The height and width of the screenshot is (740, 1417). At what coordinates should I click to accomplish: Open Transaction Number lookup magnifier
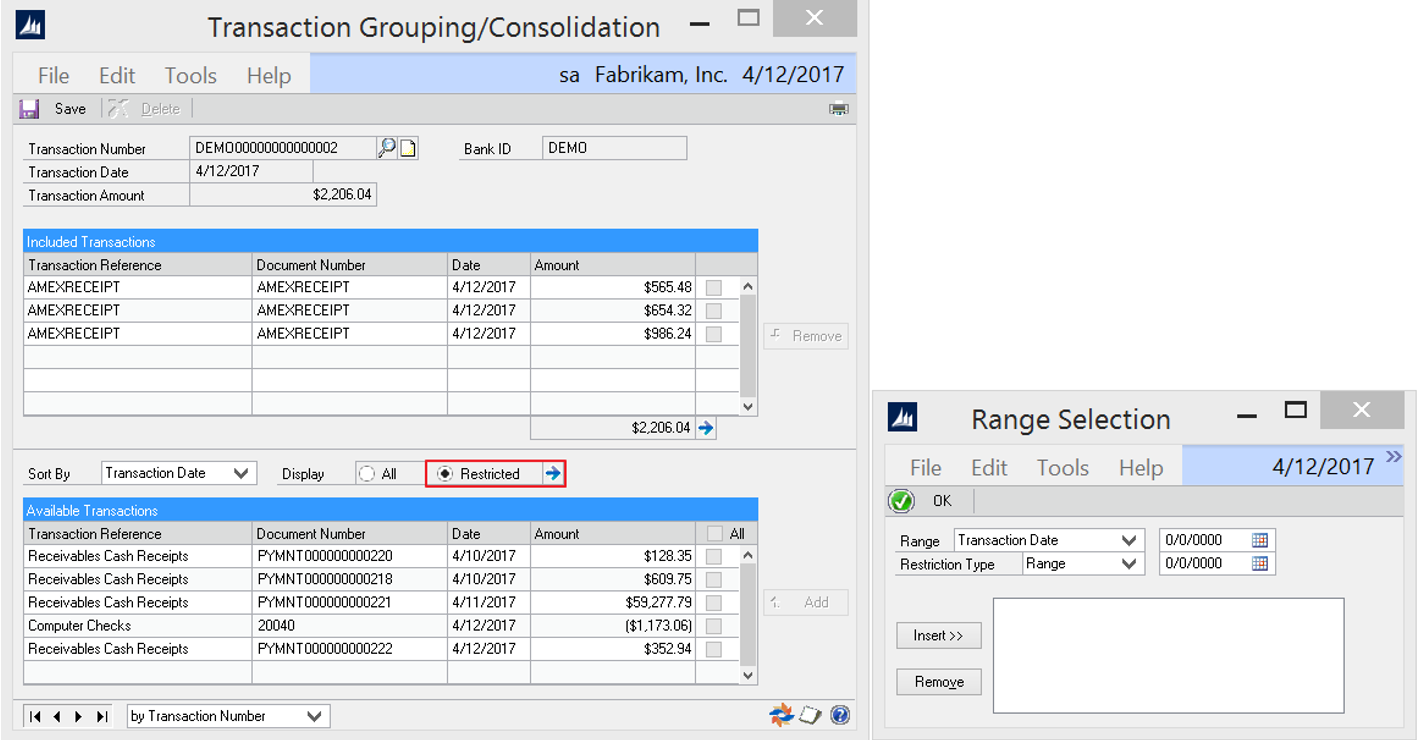(x=386, y=148)
